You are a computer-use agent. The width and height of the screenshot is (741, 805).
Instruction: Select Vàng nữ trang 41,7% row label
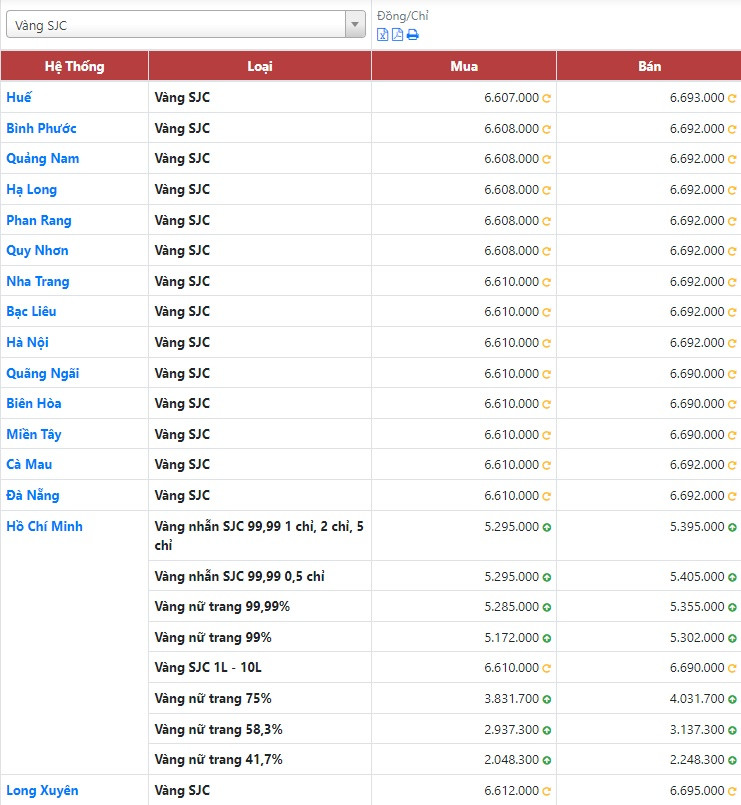tap(219, 760)
